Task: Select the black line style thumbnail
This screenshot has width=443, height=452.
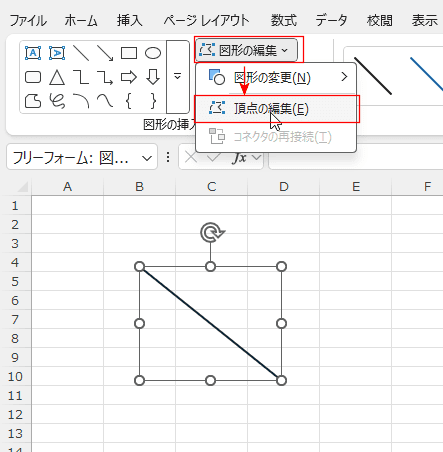Action: (x=373, y=76)
